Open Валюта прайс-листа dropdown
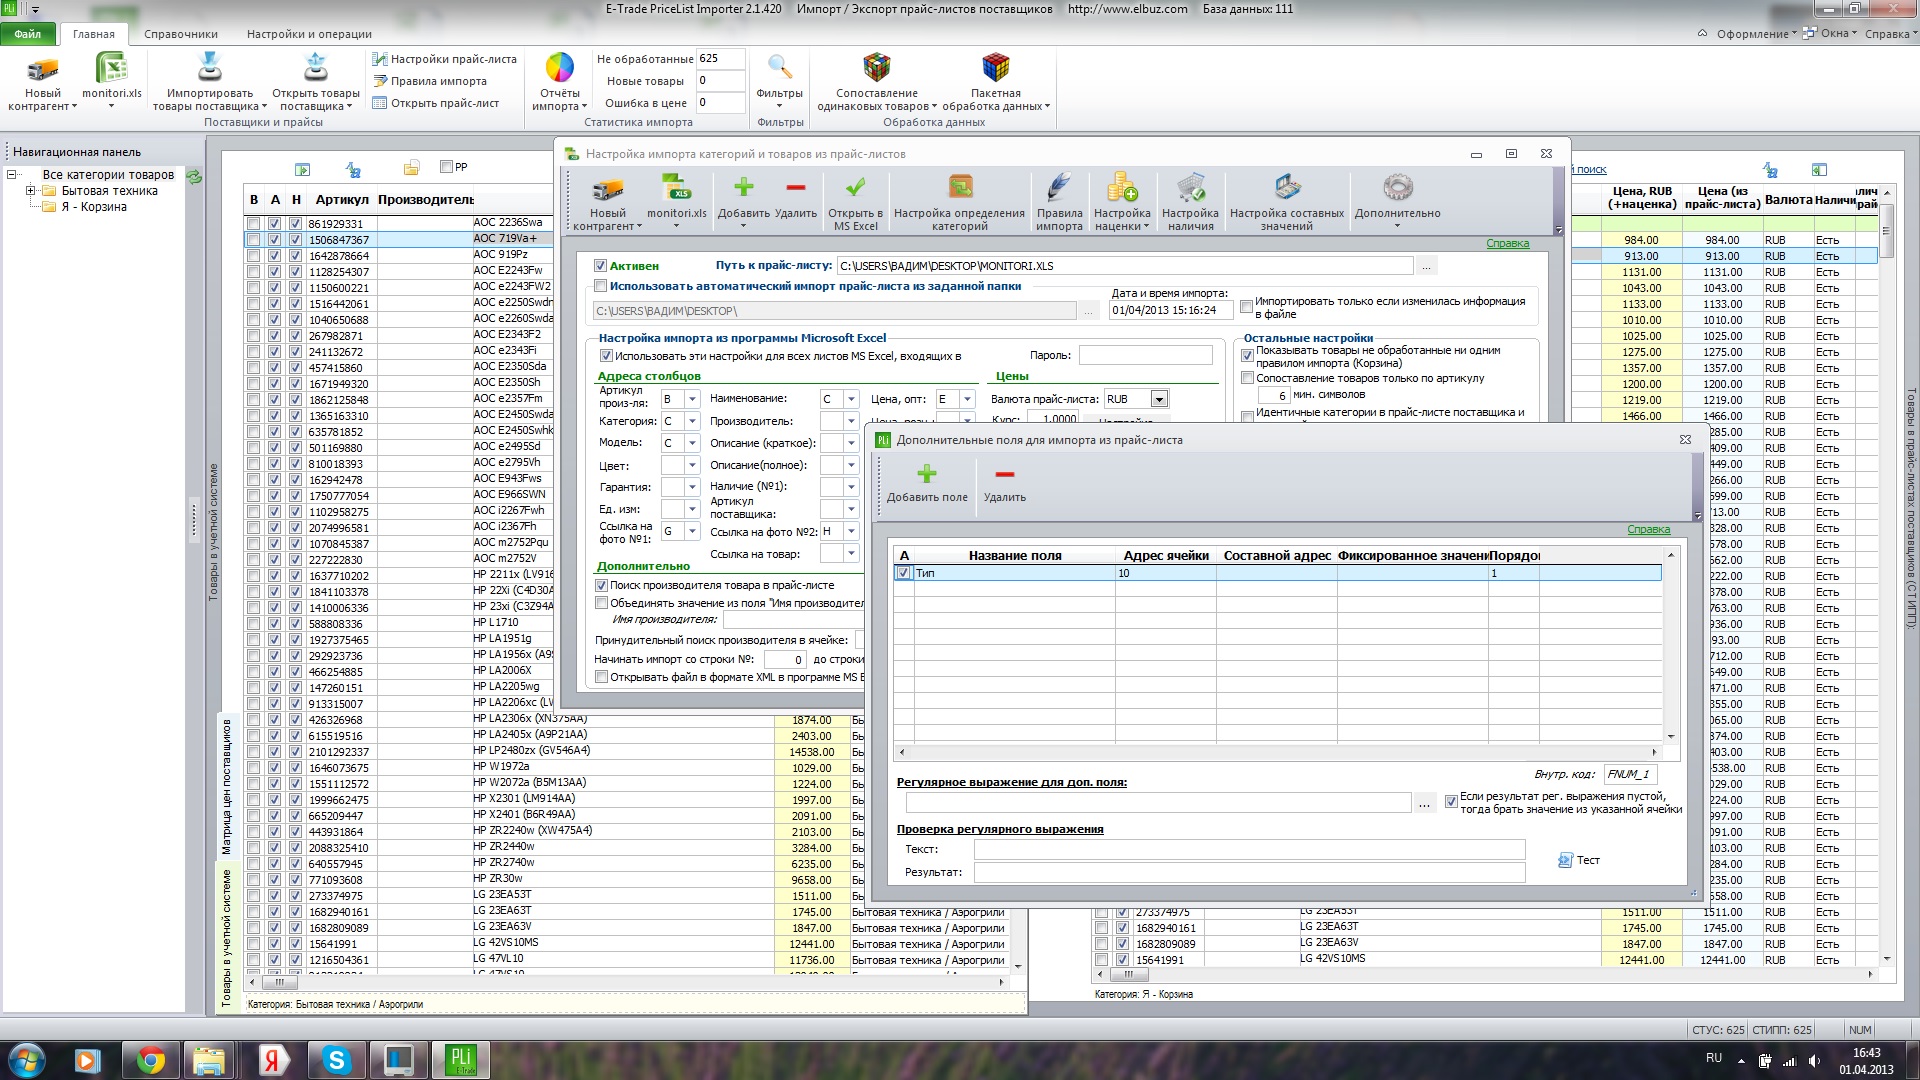The width and height of the screenshot is (1920, 1080). [1159, 399]
